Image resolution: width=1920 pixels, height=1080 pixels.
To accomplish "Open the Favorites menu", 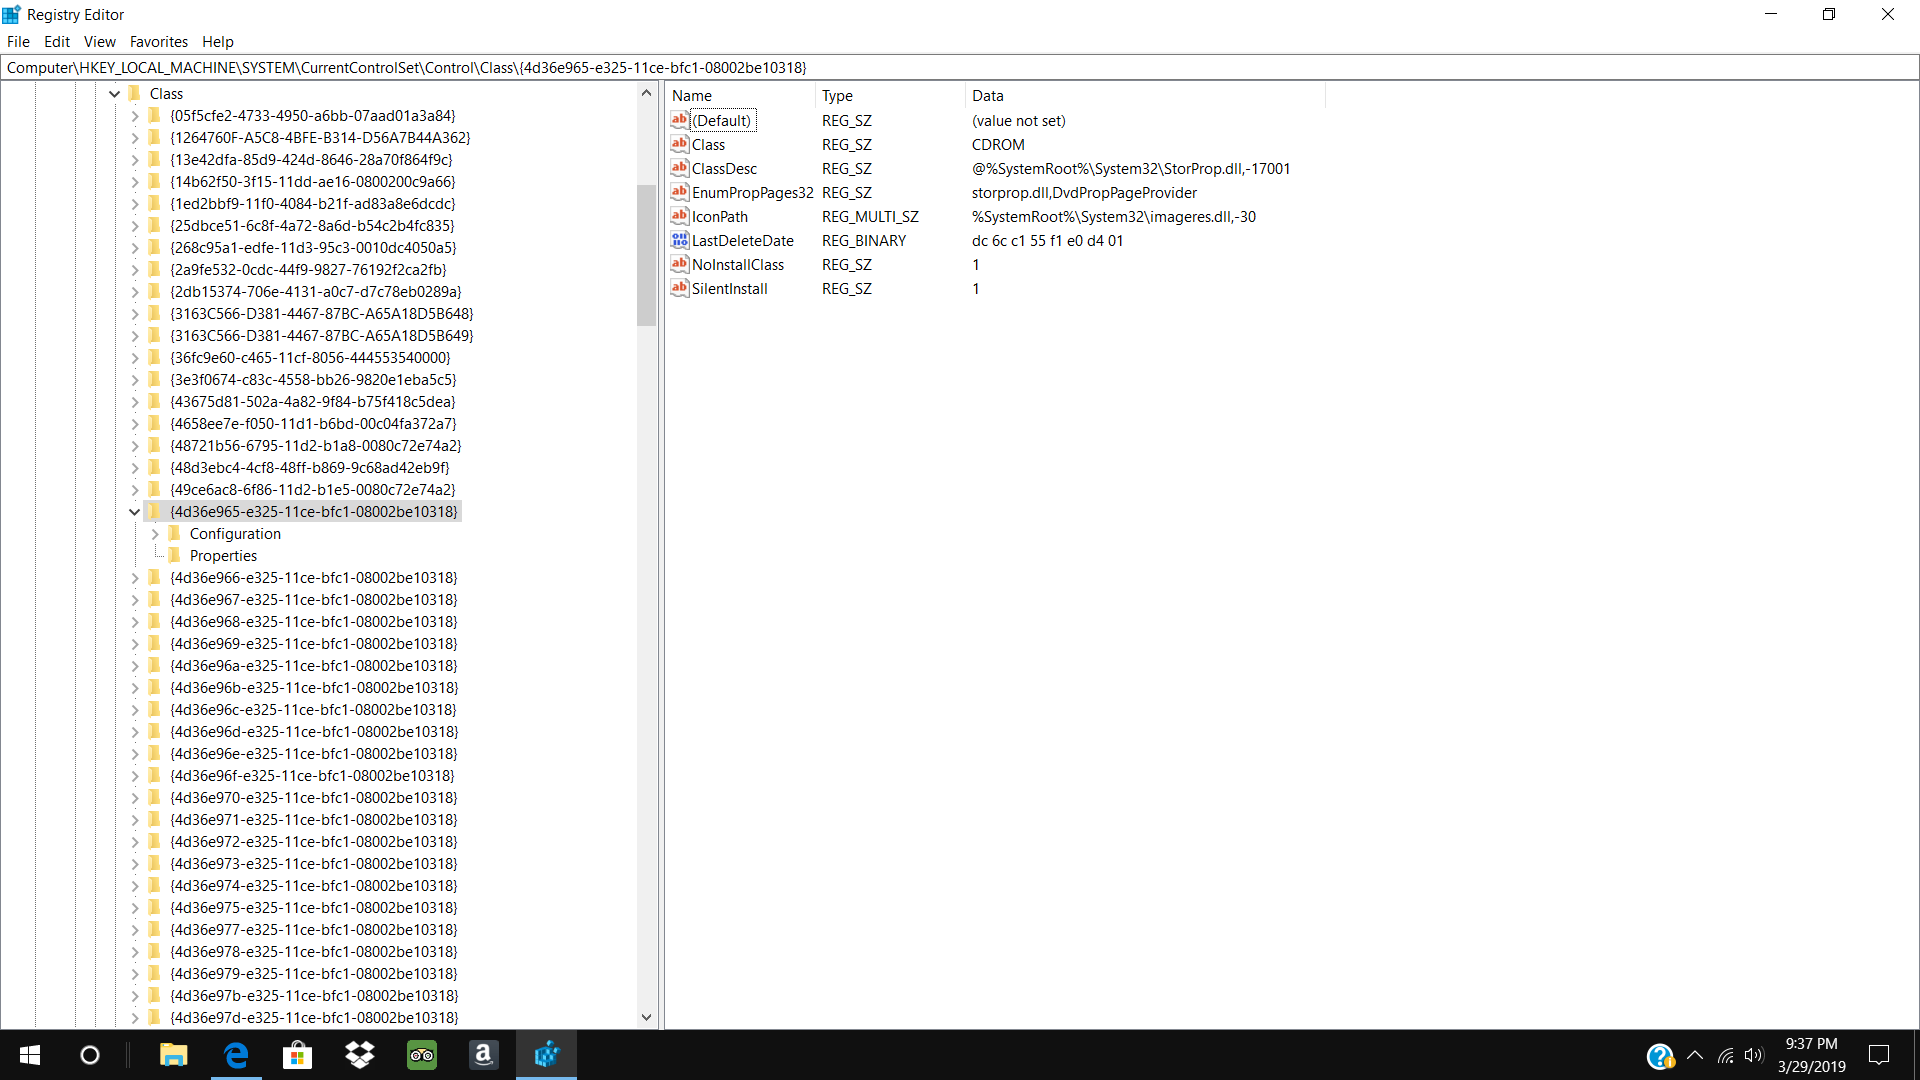I will (x=158, y=42).
